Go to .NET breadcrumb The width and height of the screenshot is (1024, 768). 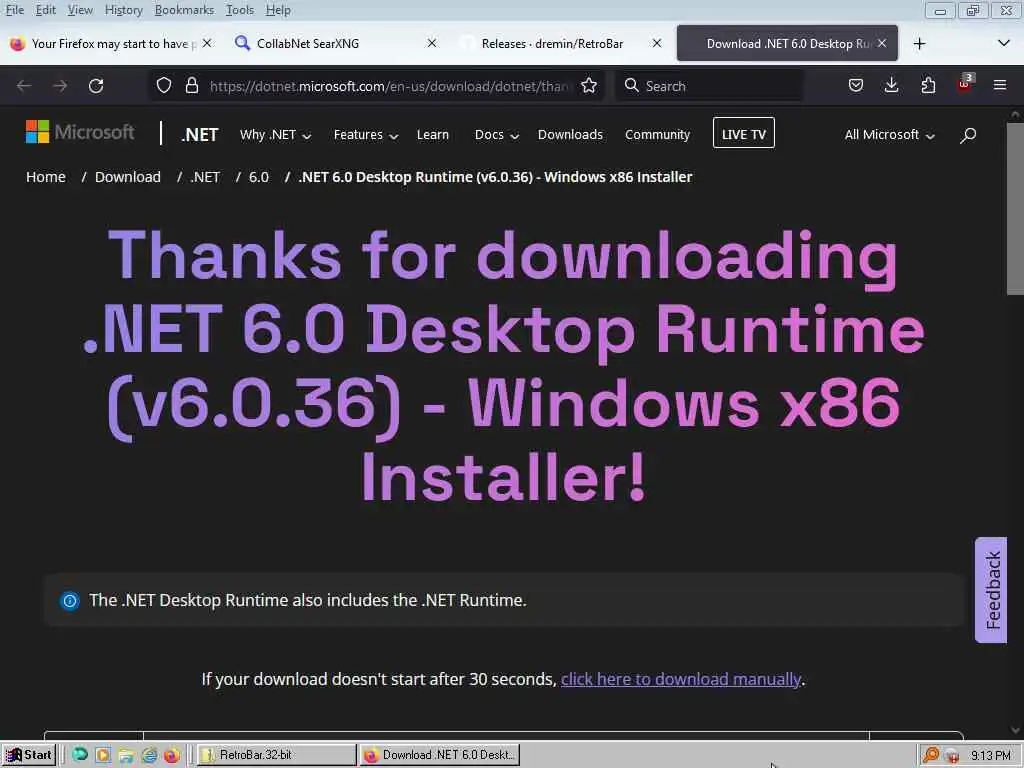pos(204,177)
